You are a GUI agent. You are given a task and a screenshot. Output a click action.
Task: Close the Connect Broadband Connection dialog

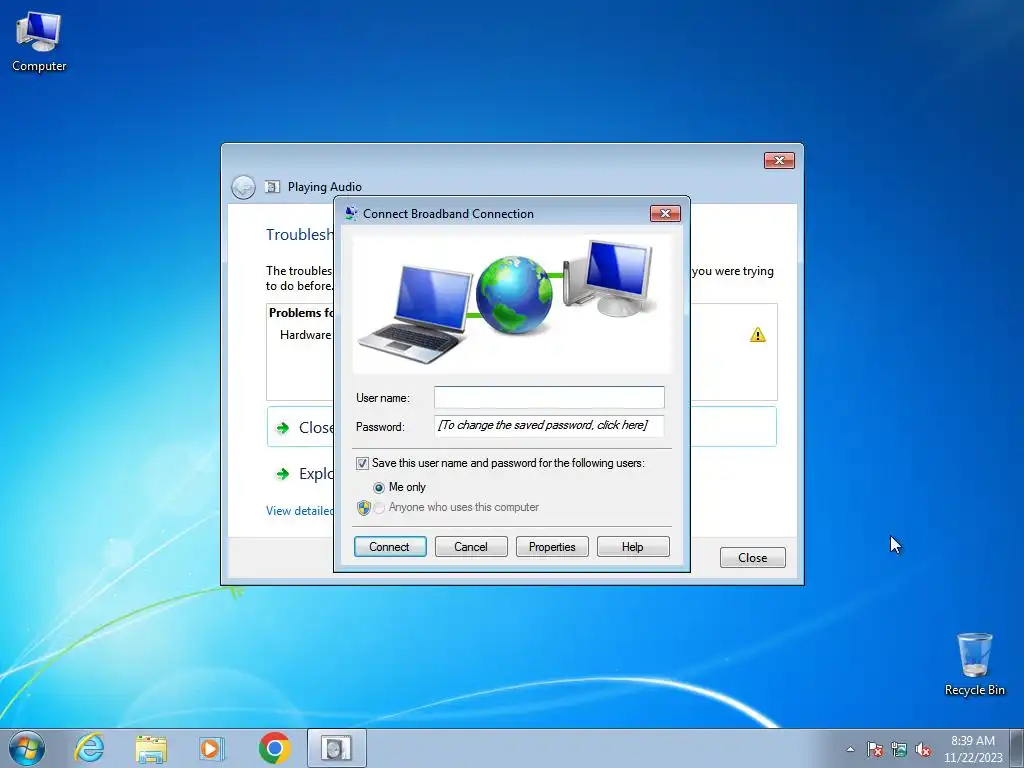(665, 214)
